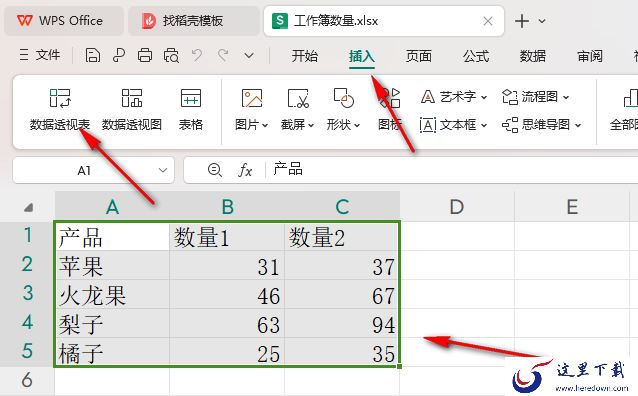This screenshot has height=396, width=638.
Task: Switch to 找稻壳模板 tab
Action: point(193,21)
